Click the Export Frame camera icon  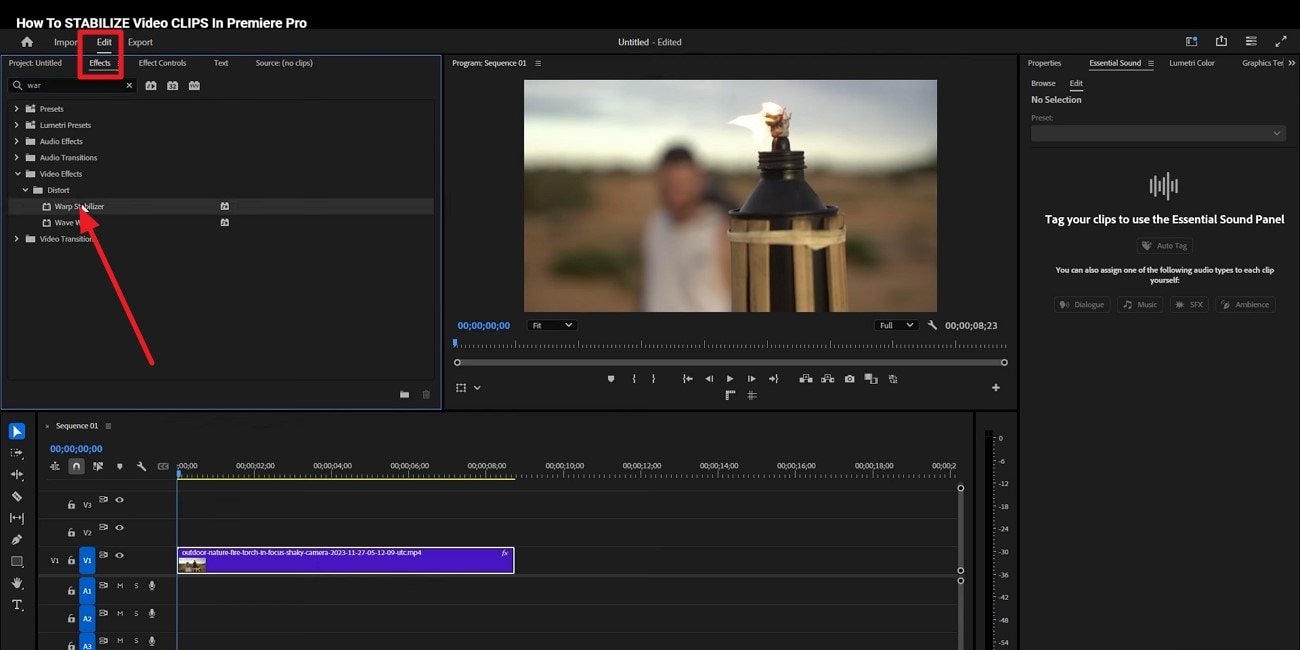(x=850, y=379)
